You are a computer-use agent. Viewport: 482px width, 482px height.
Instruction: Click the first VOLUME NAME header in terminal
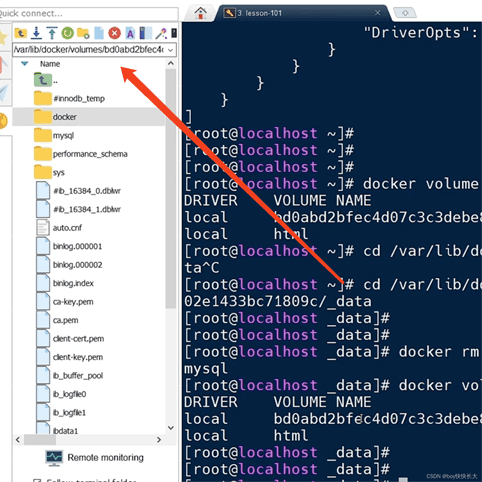(x=322, y=201)
